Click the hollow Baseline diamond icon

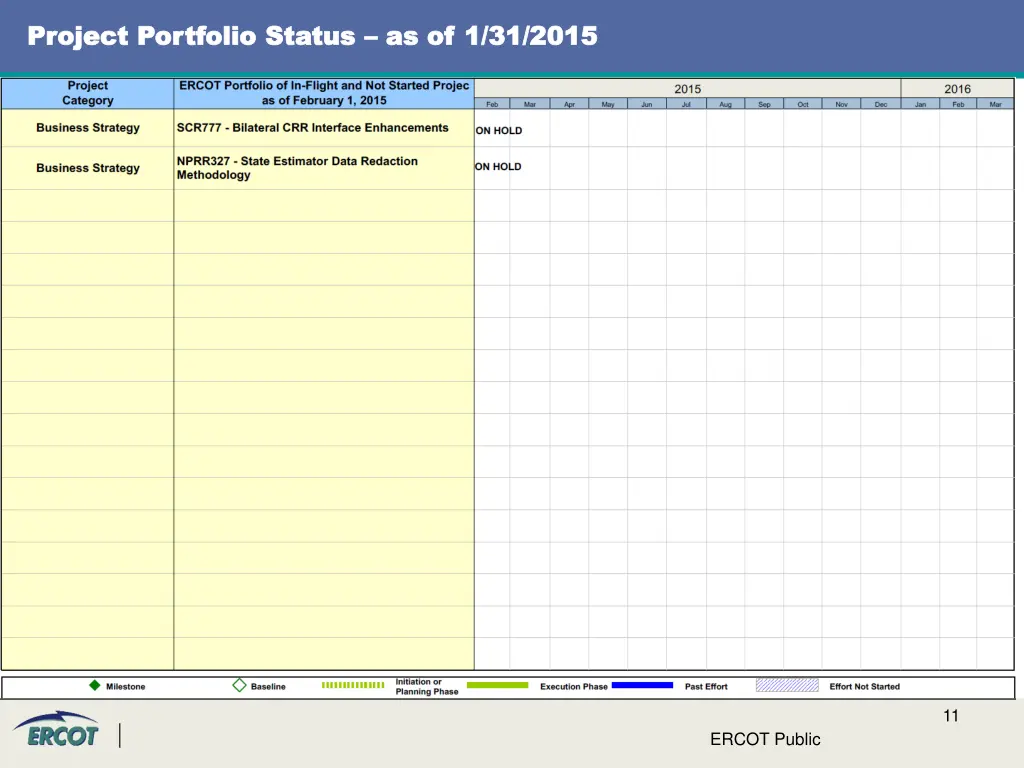point(239,685)
